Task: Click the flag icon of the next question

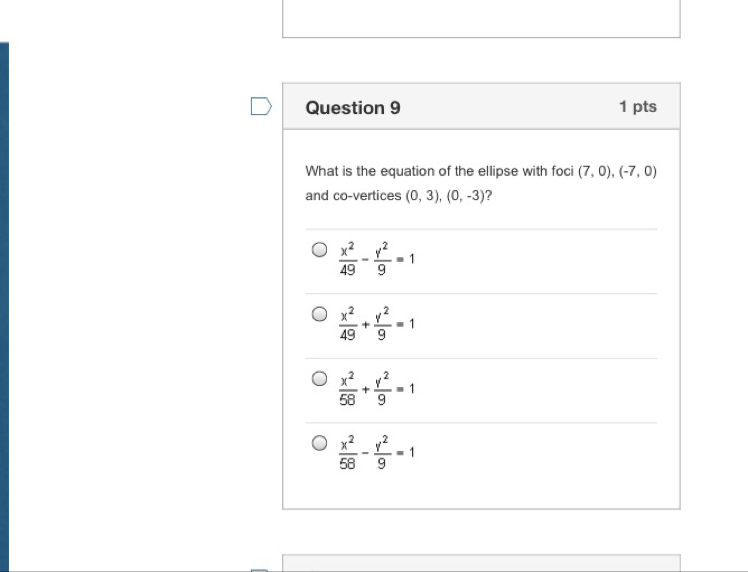Action: pyautogui.click(x=260, y=569)
